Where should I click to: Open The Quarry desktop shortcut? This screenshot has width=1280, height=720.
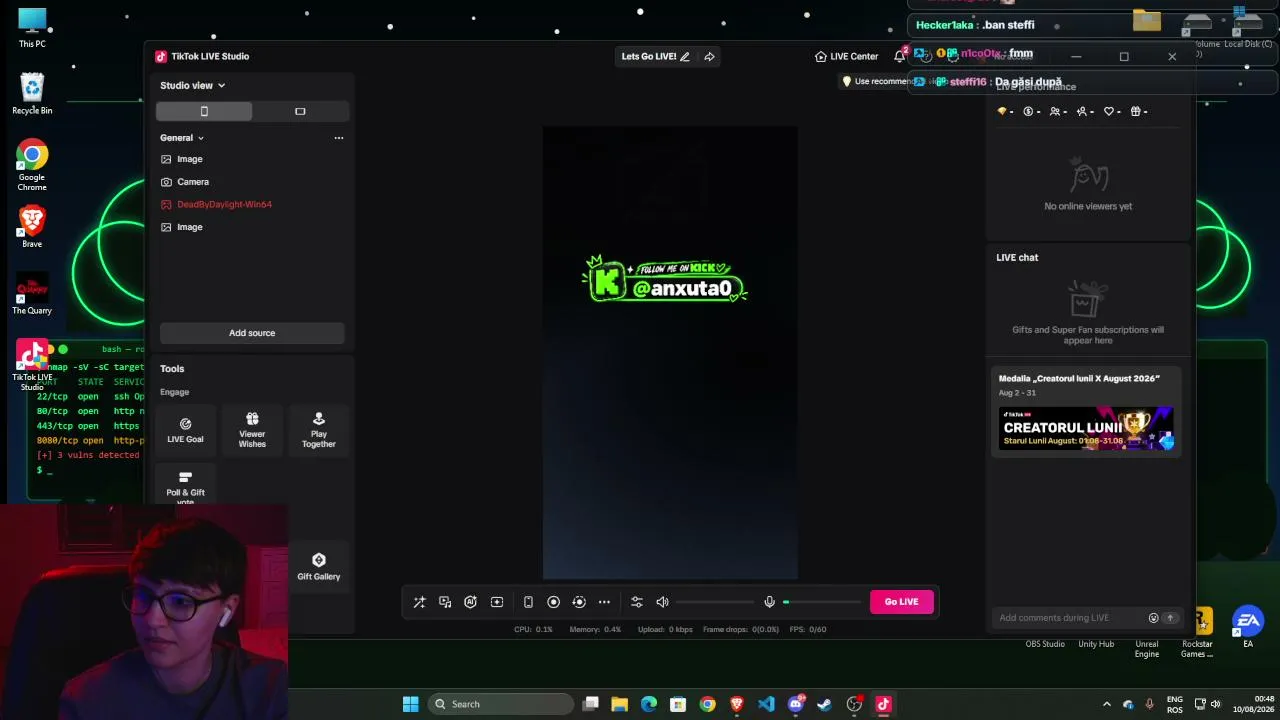point(32,294)
